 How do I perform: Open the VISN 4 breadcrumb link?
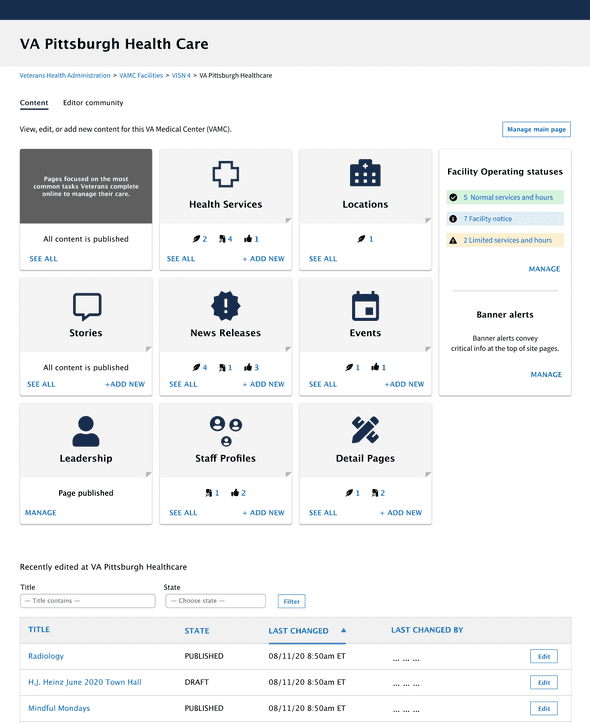pos(181,76)
